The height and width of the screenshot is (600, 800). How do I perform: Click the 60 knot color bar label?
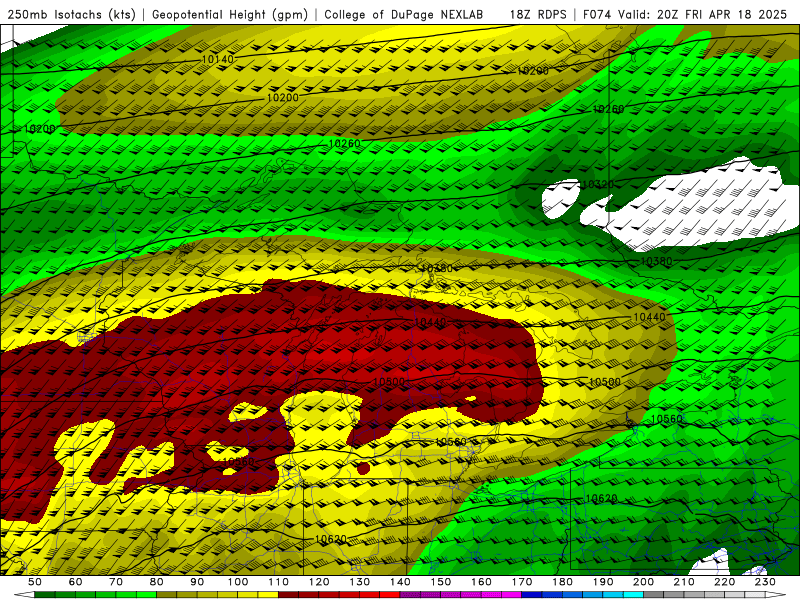point(75,582)
